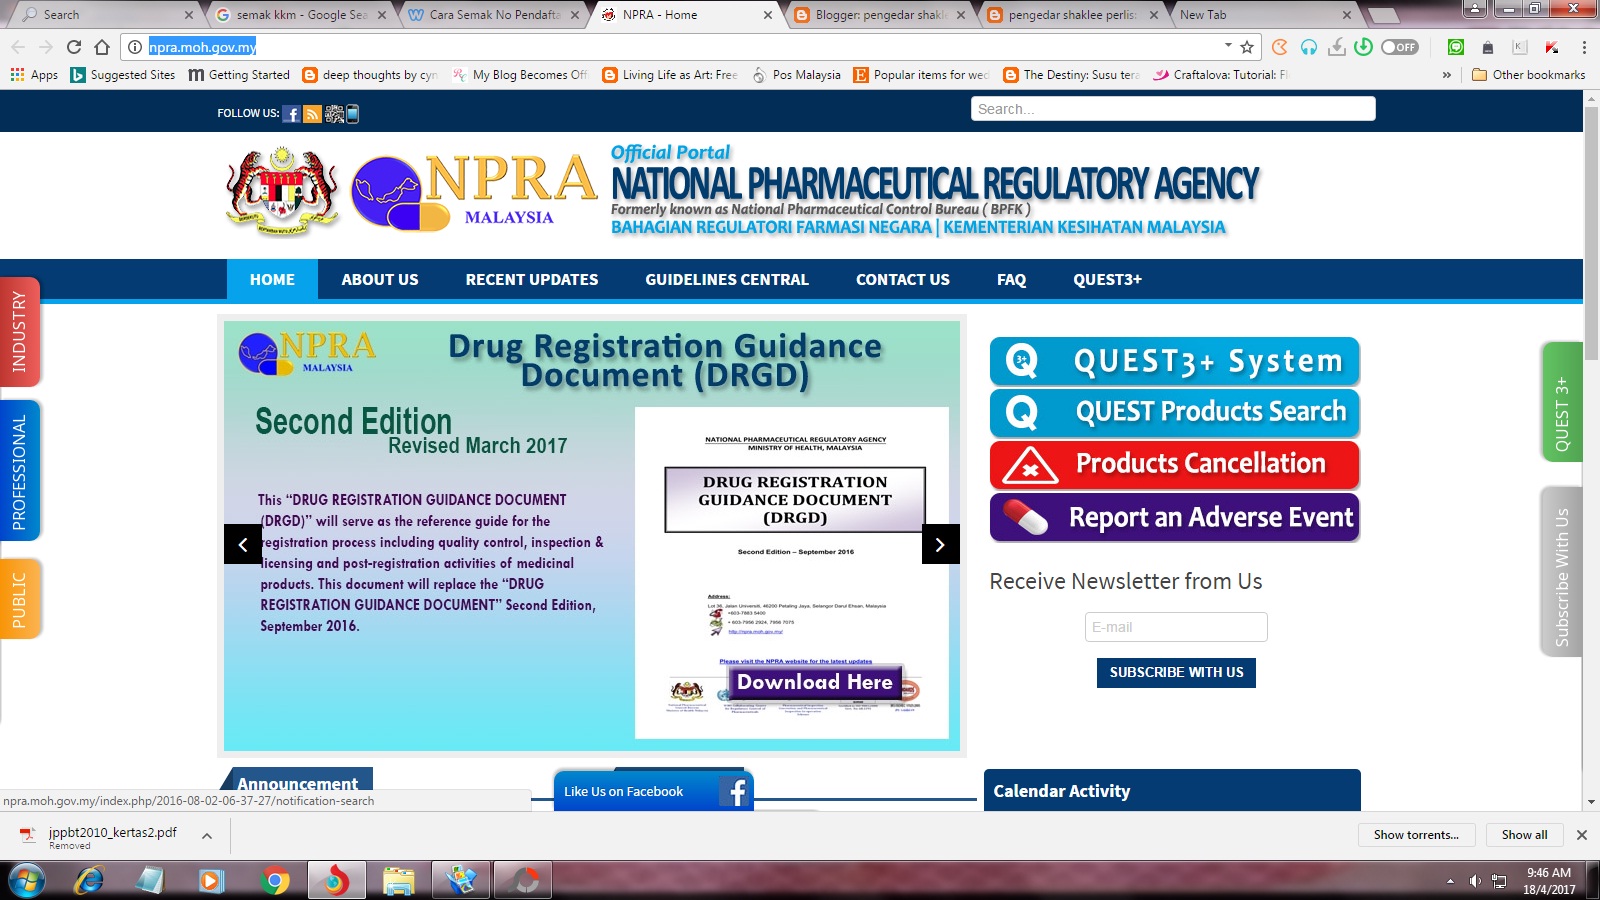
Task: Launch Internet Explorer from the taskbar
Action: [90, 881]
